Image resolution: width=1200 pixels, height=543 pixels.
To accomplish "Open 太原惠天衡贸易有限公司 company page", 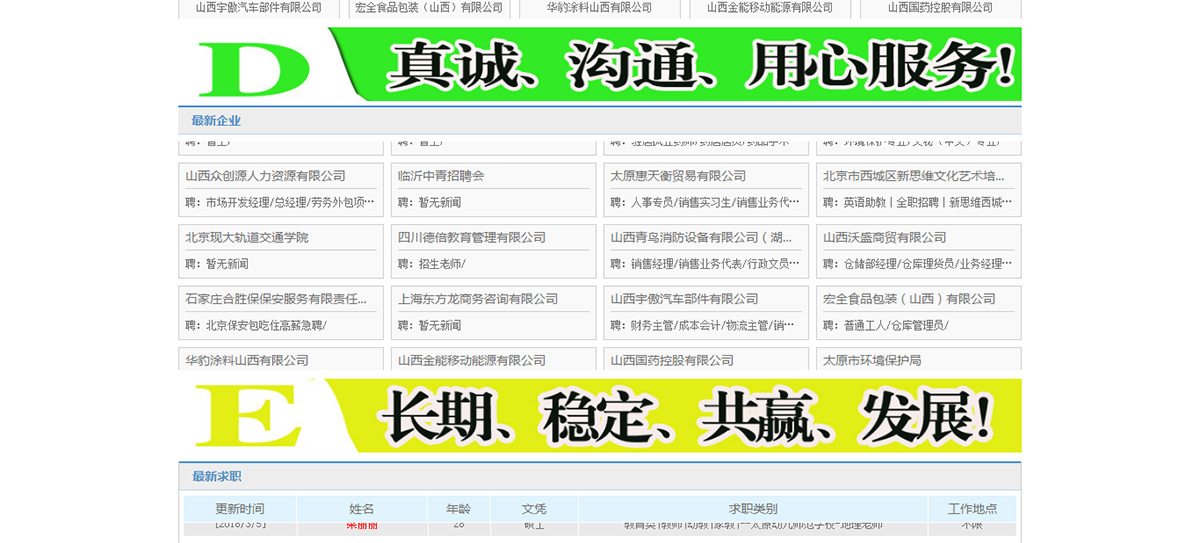I will tap(678, 176).
